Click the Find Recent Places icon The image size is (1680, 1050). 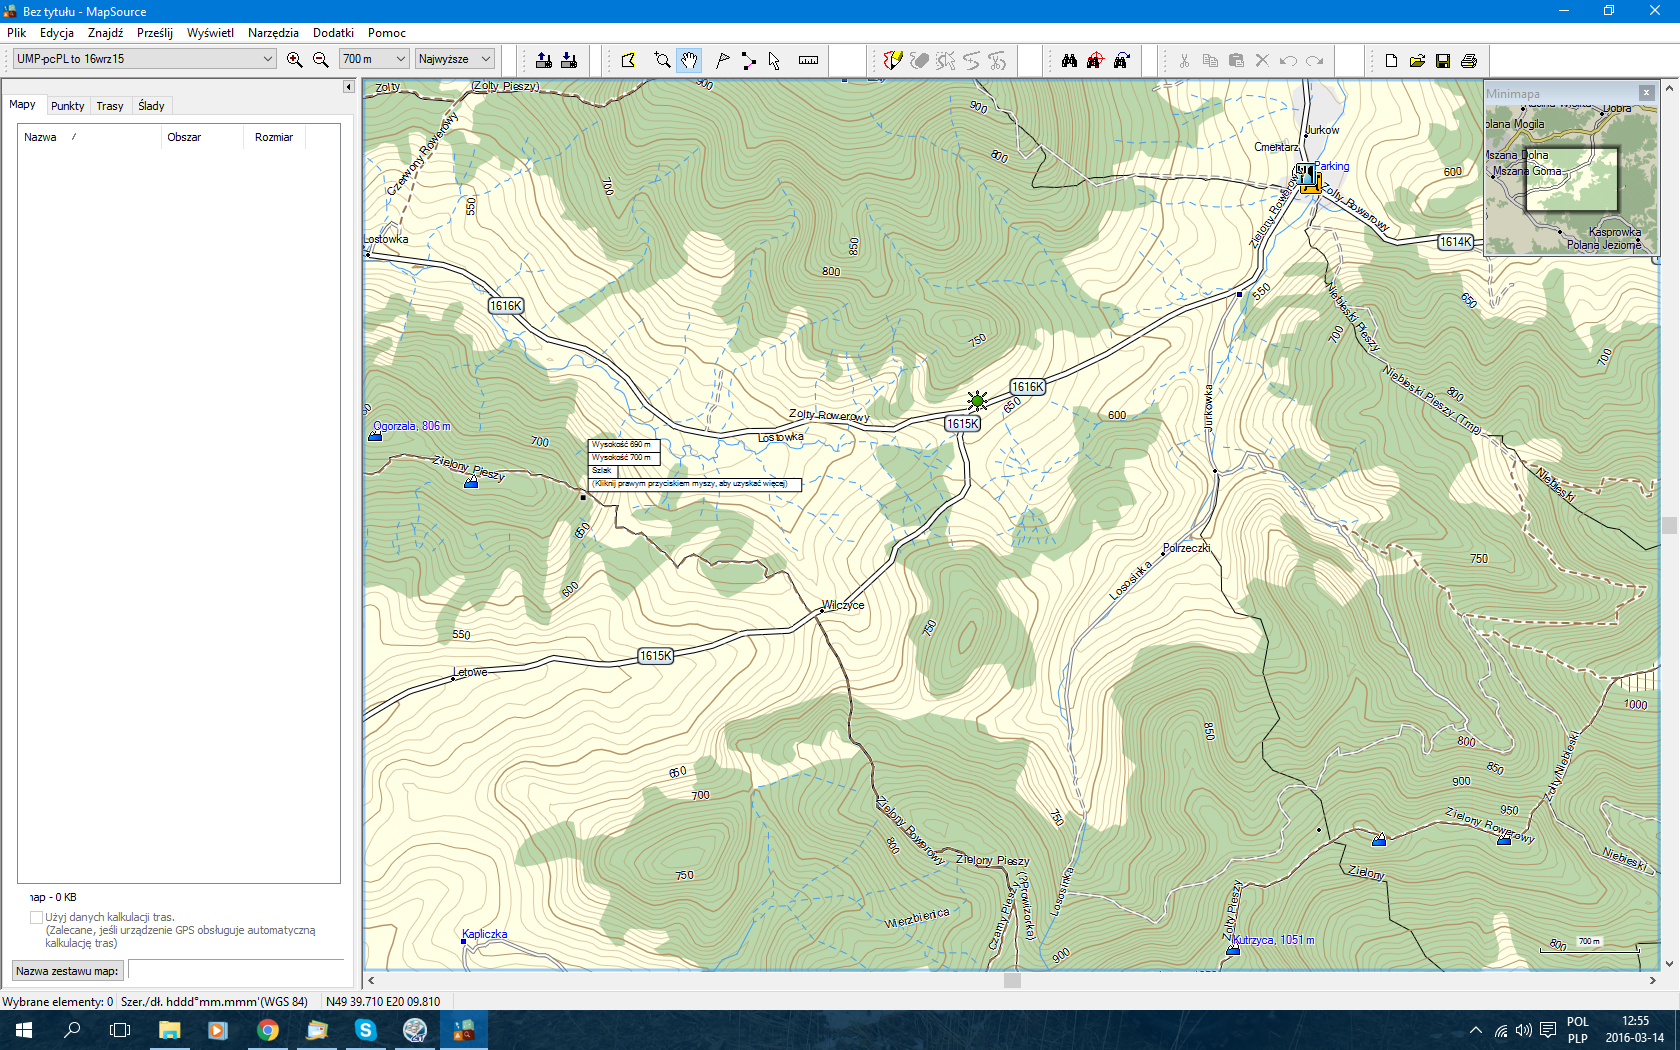click(x=1122, y=60)
